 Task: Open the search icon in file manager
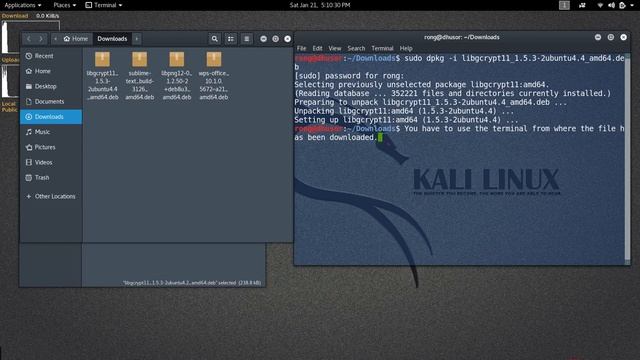coord(214,39)
